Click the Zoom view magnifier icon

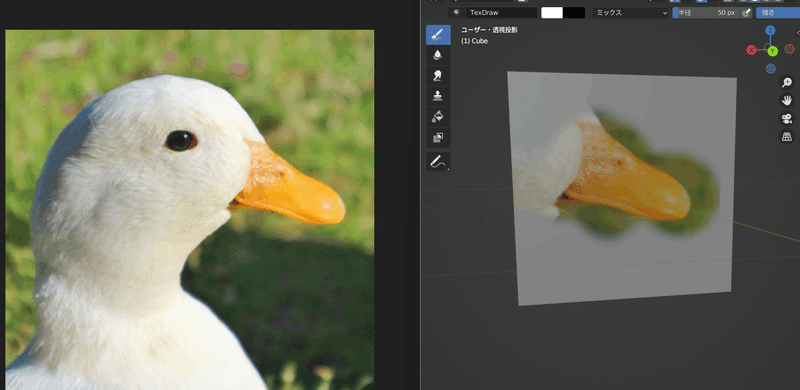787,83
